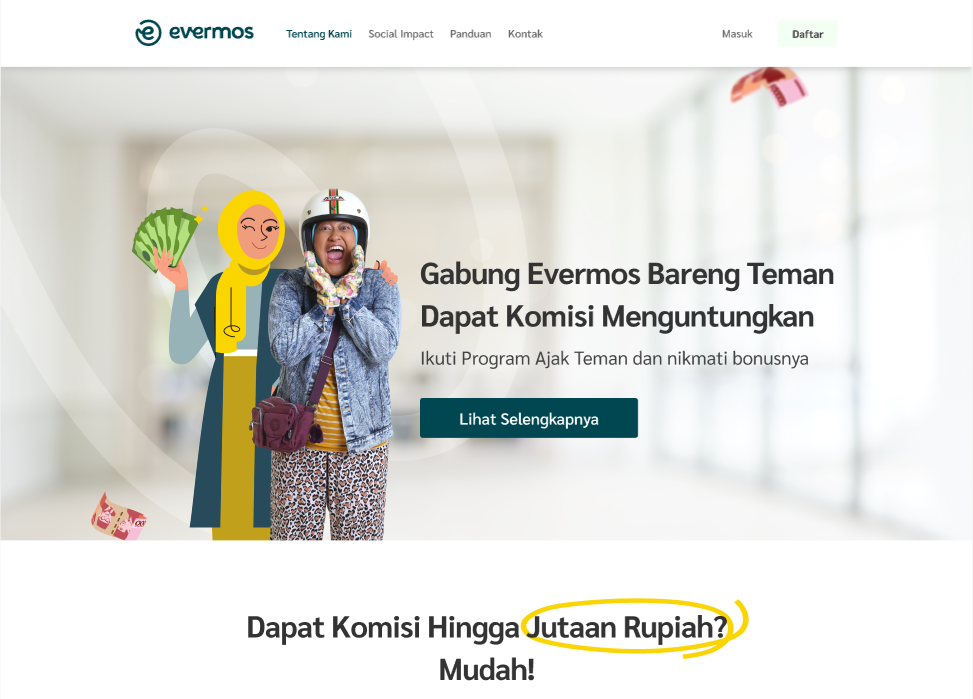This screenshot has width=973, height=699.
Task: Open the Tentang Kami menu item
Action: [319, 34]
